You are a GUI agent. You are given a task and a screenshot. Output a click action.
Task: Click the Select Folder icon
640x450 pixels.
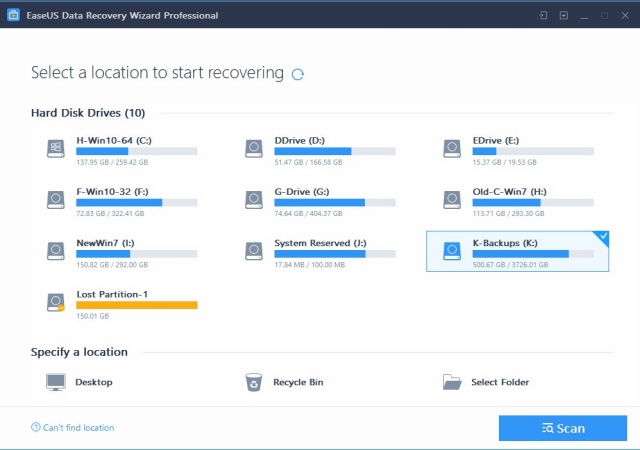coord(452,382)
